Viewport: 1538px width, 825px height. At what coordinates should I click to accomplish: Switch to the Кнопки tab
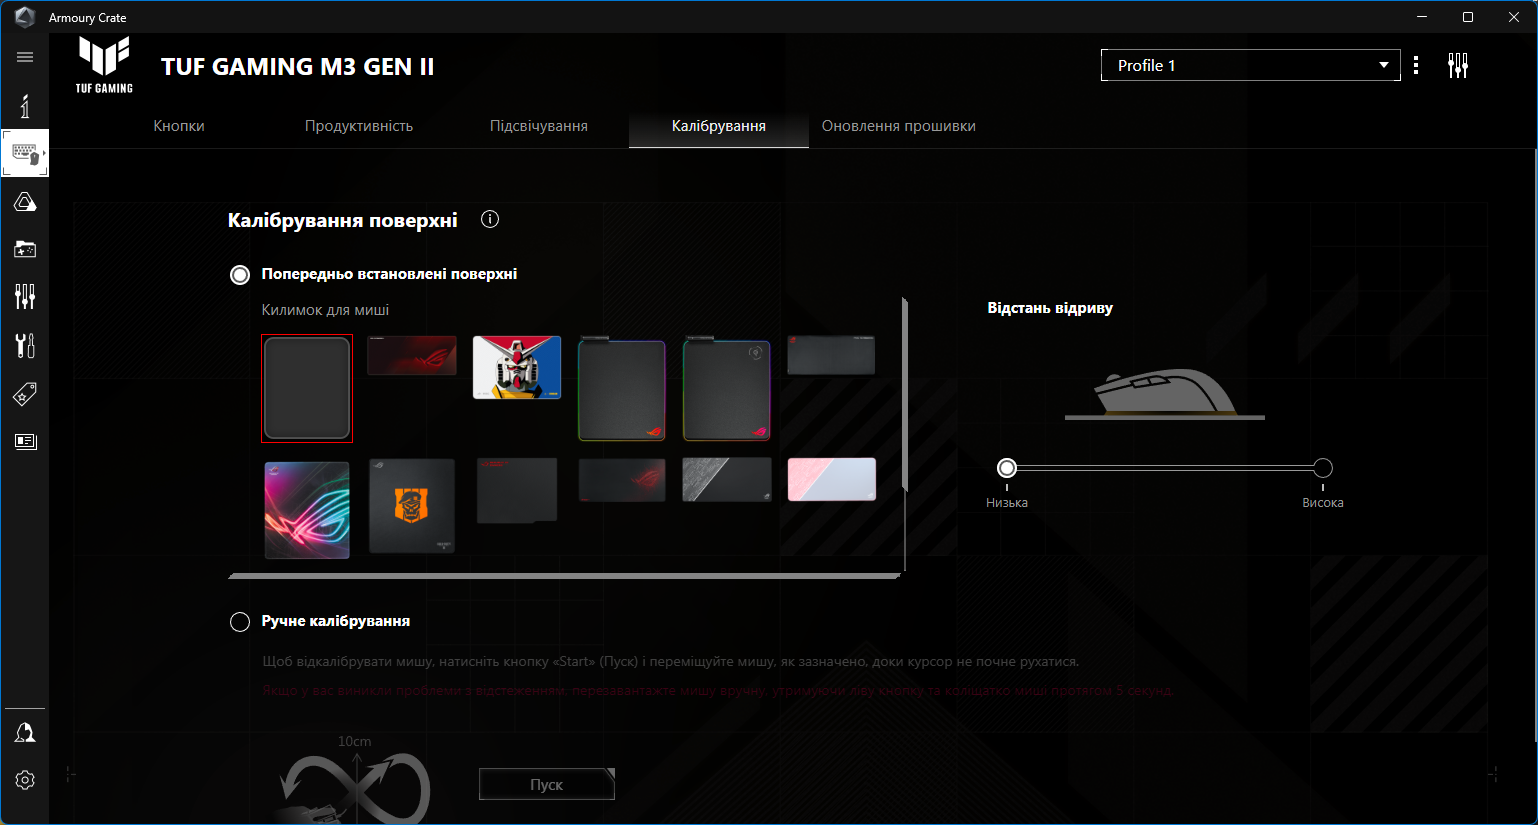tap(179, 126)
